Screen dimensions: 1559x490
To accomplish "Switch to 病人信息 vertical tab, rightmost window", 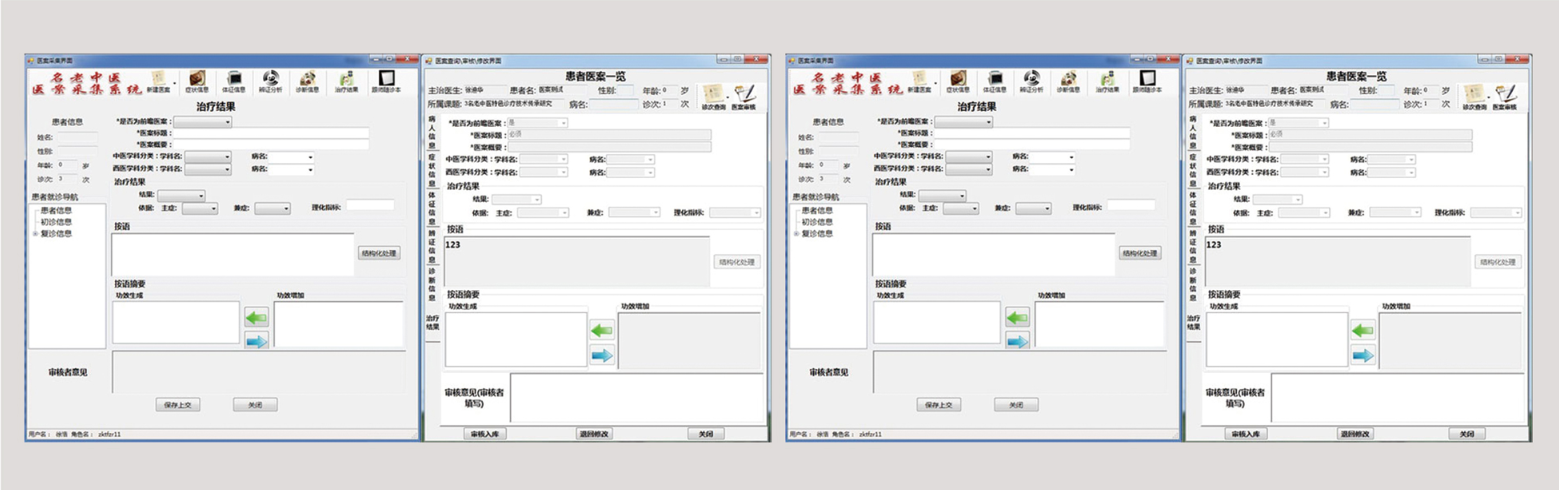I will click(1193, 131).
